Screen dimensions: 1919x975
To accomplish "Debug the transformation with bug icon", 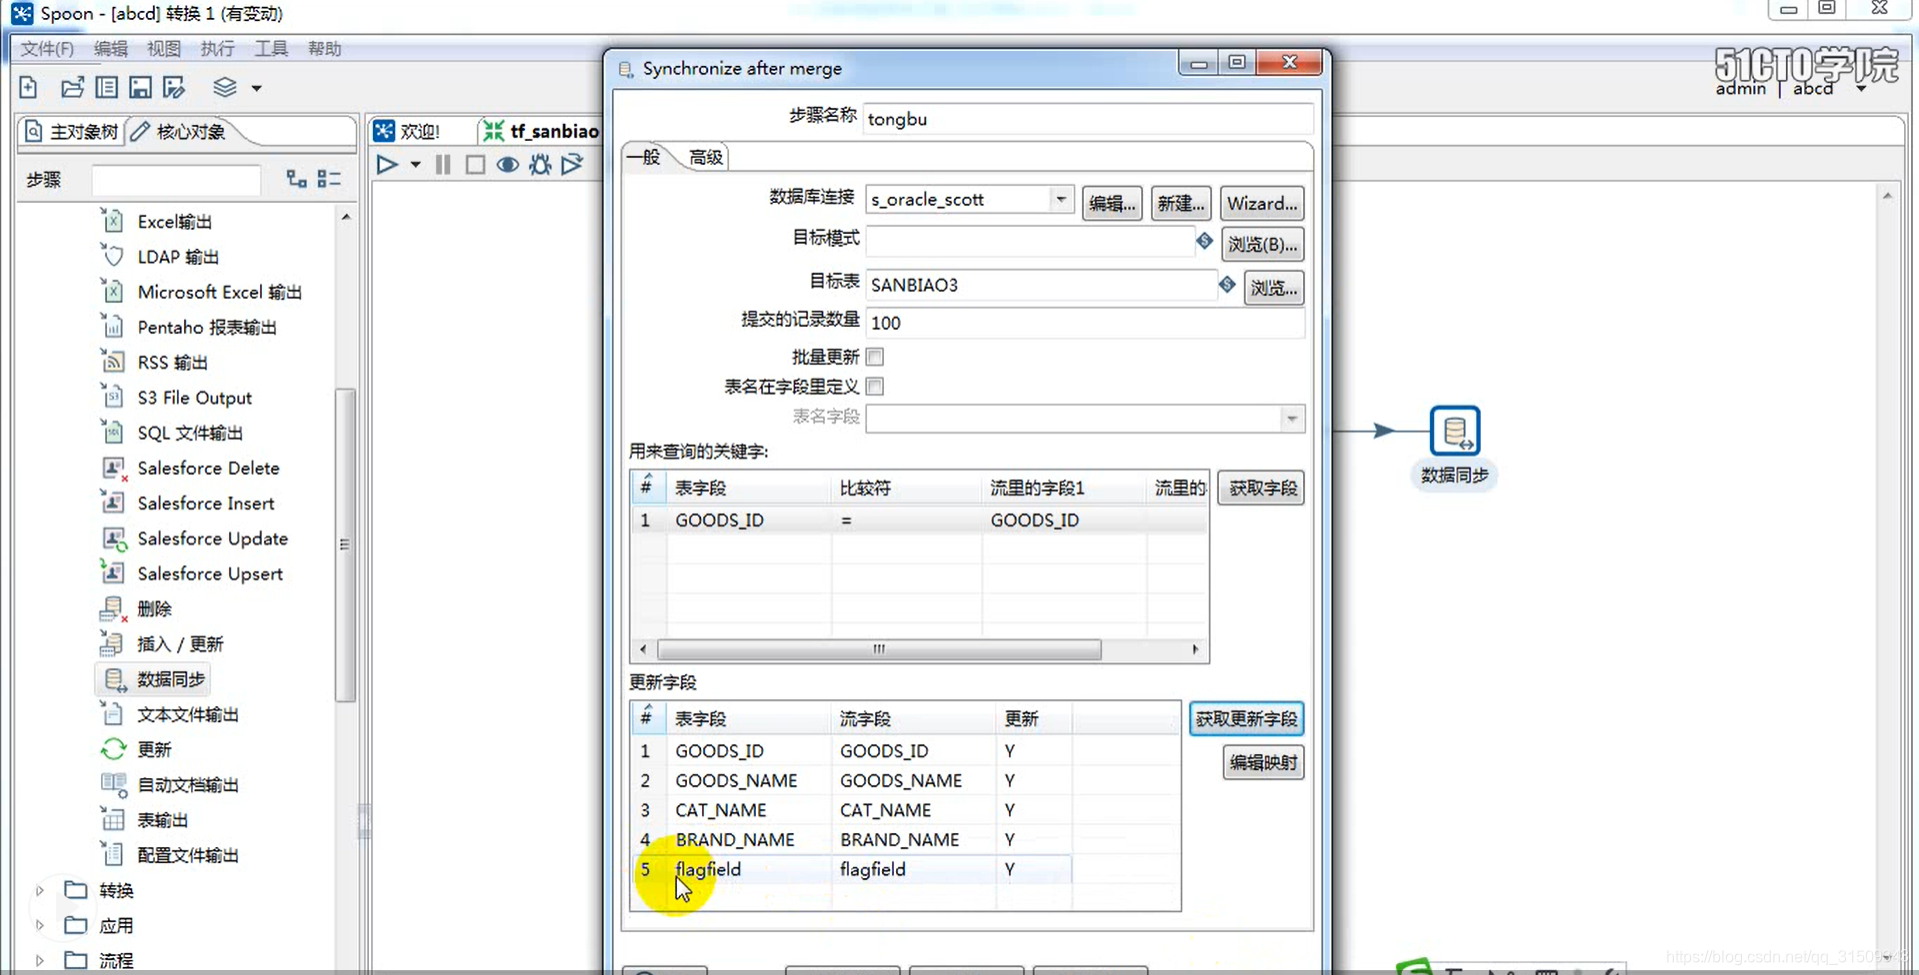I will click(540, 165).
